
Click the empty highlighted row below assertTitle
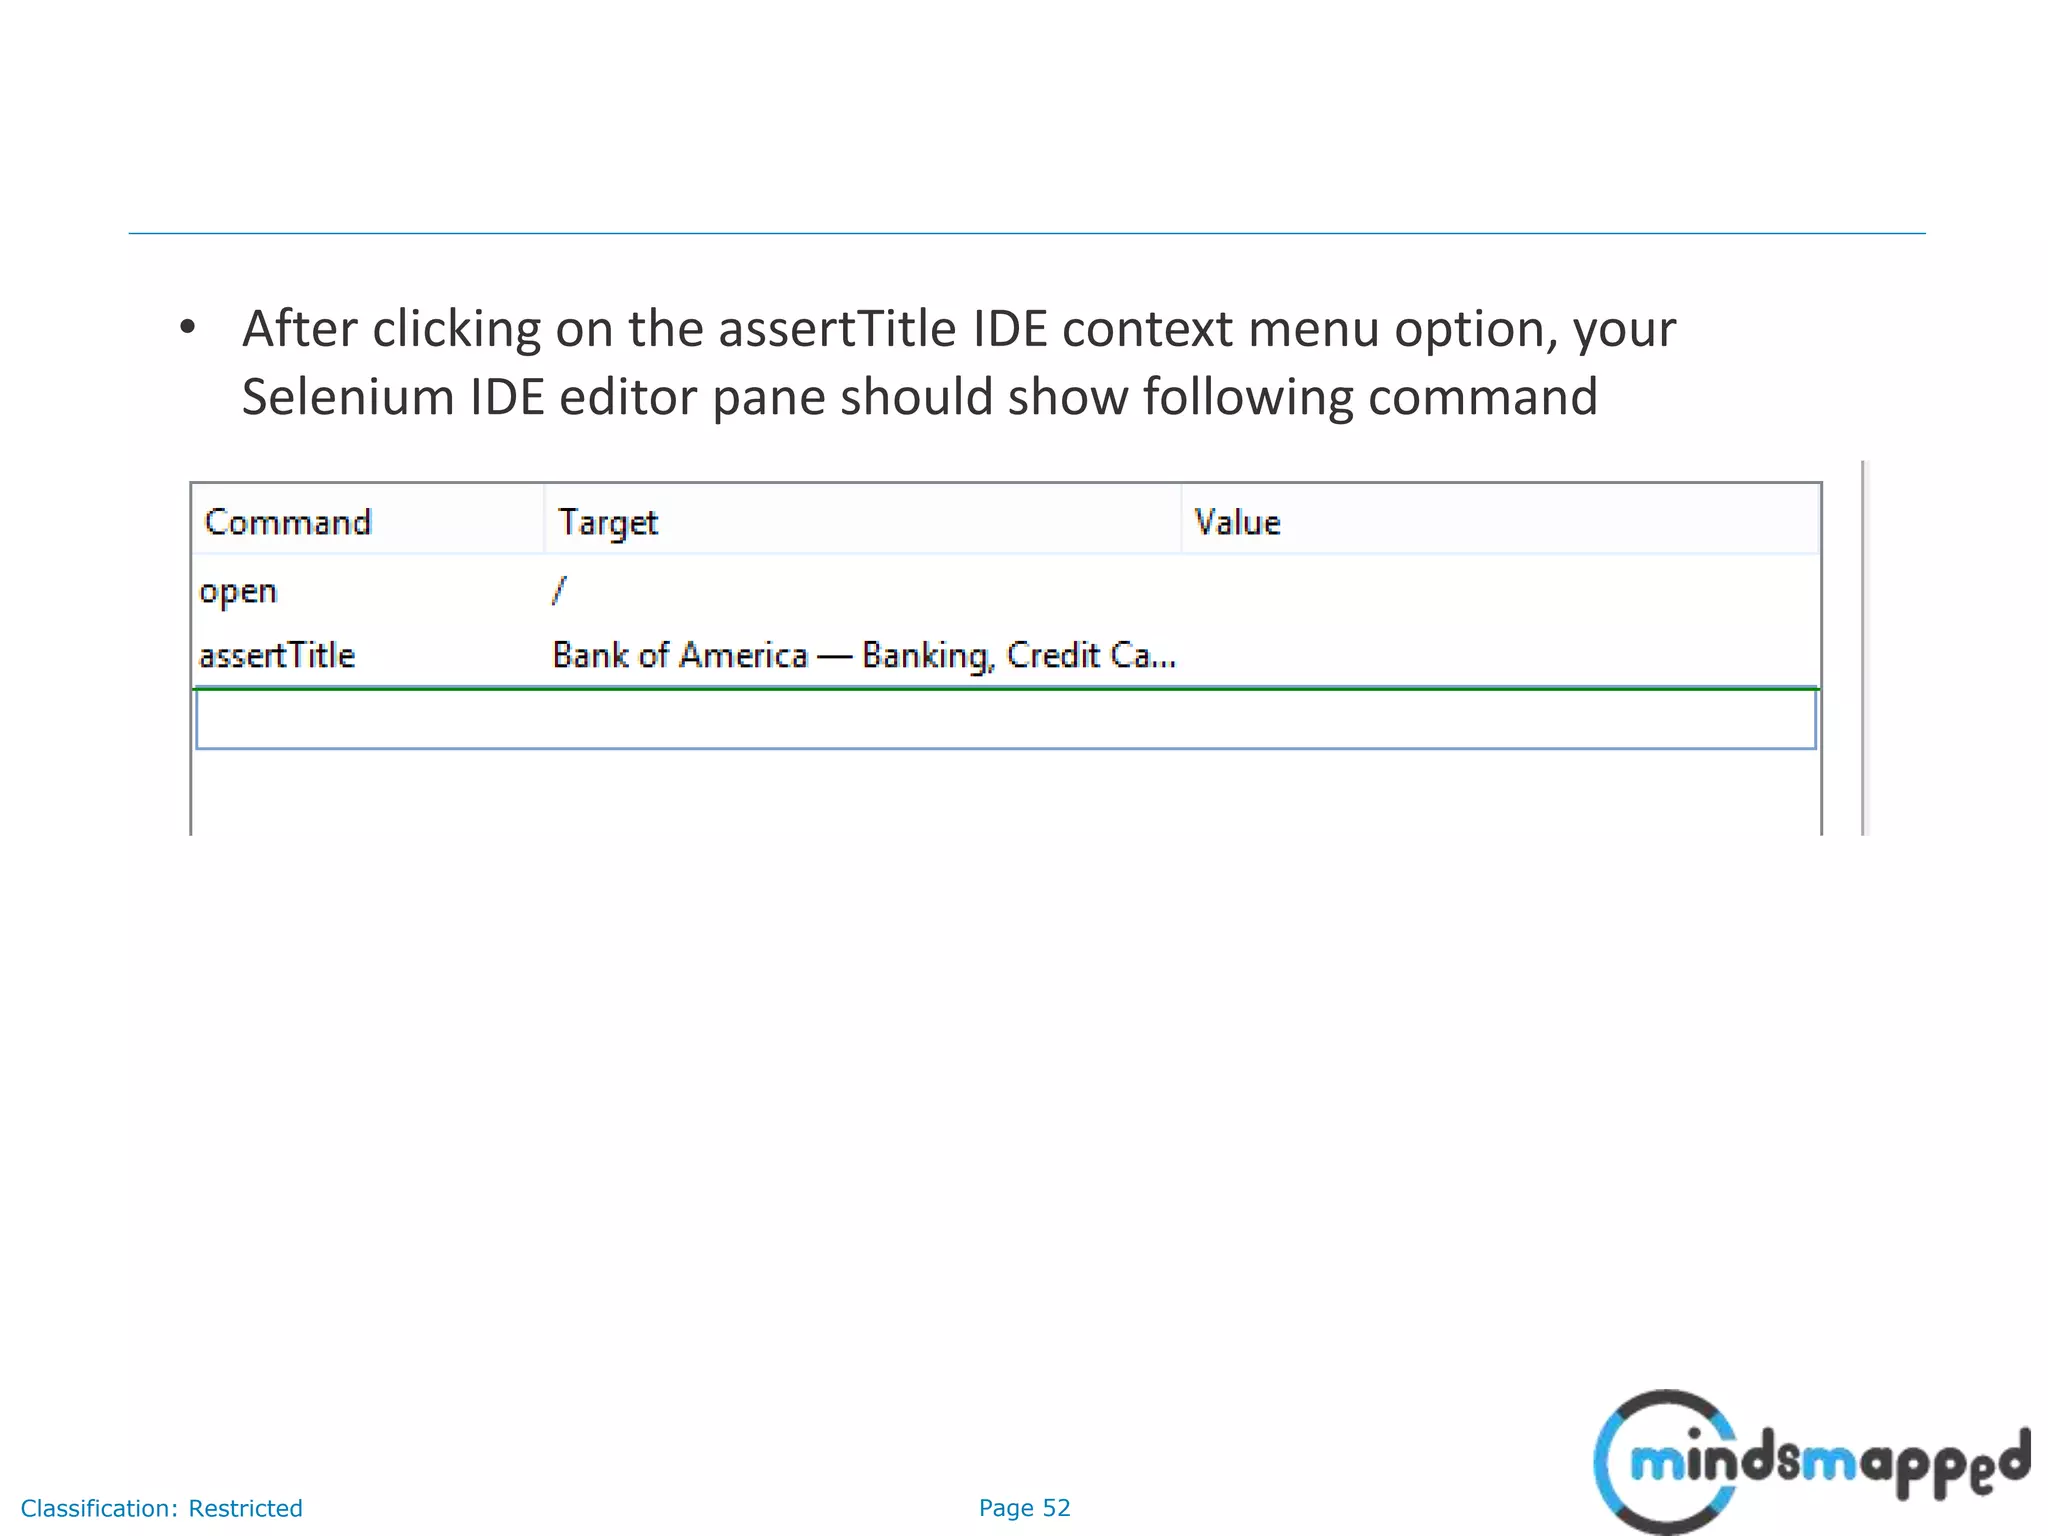[x=1004, y=720]
